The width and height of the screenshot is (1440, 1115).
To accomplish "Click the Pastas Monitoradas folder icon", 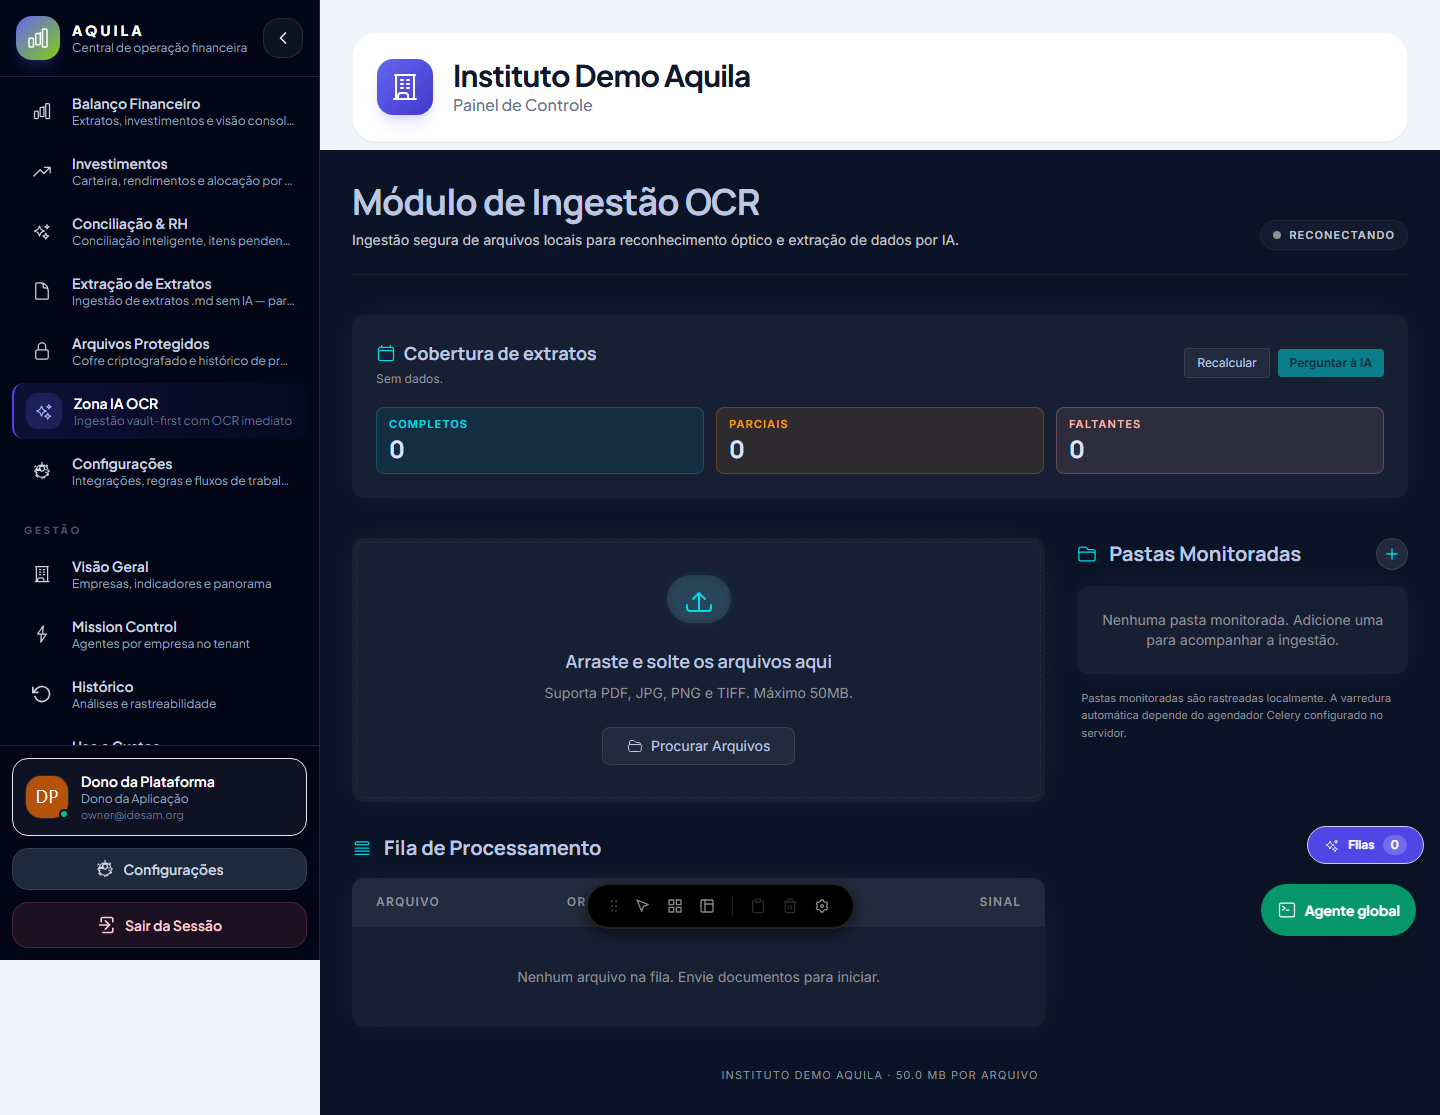I will pyautogui.click(x=1087, y=554).
